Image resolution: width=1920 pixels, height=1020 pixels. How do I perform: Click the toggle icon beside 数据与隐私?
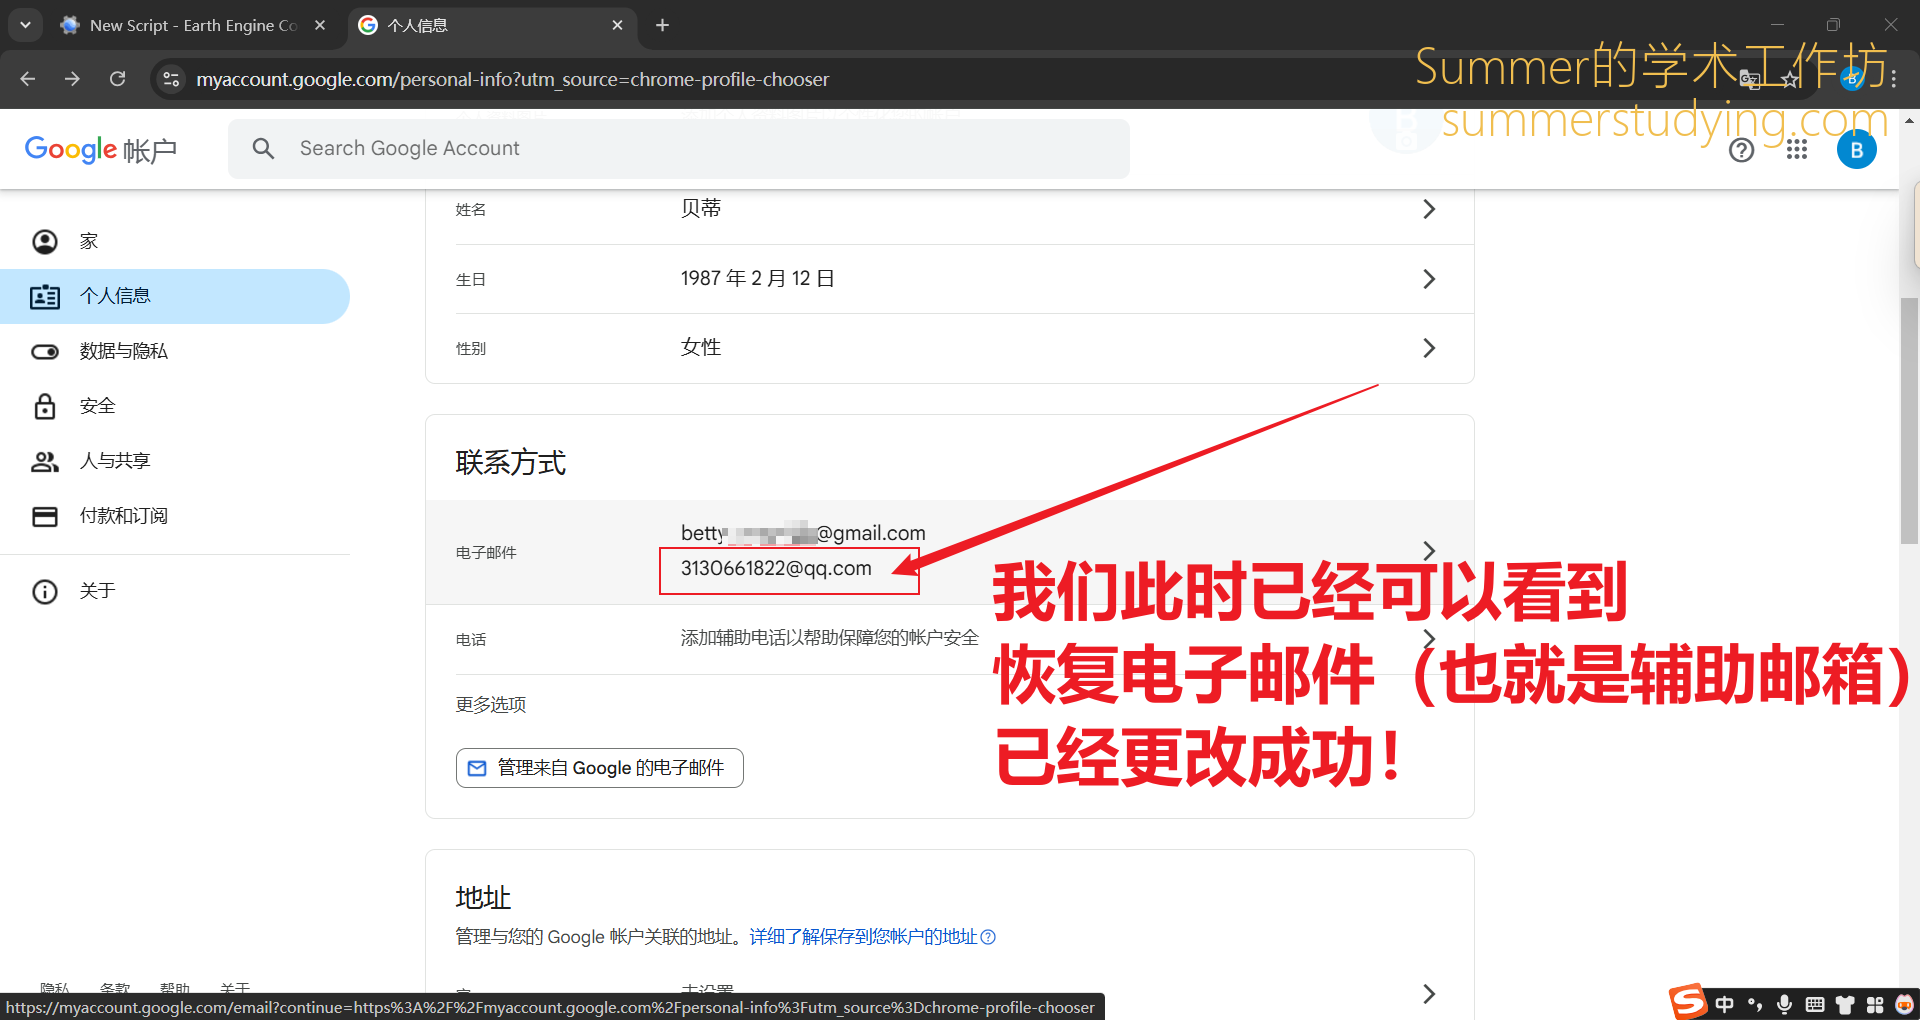coord(45,351)
